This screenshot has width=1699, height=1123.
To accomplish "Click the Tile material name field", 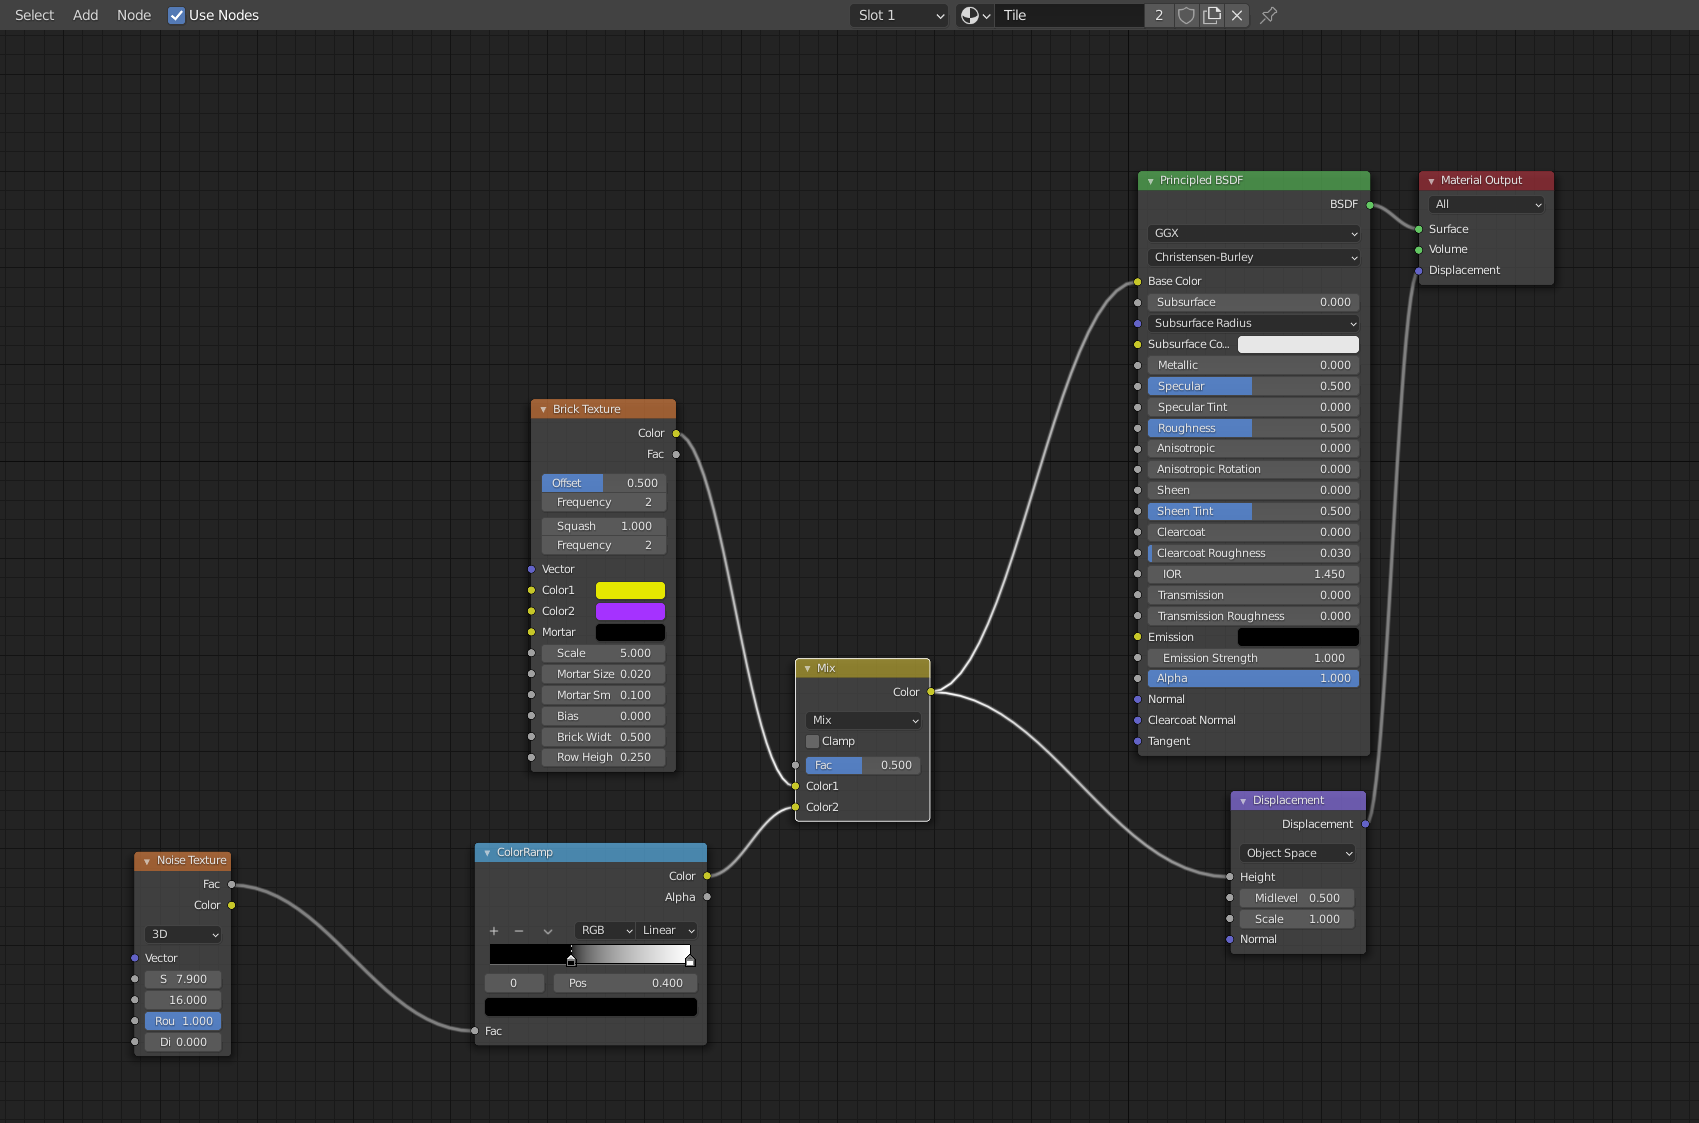I will 1070,15.
